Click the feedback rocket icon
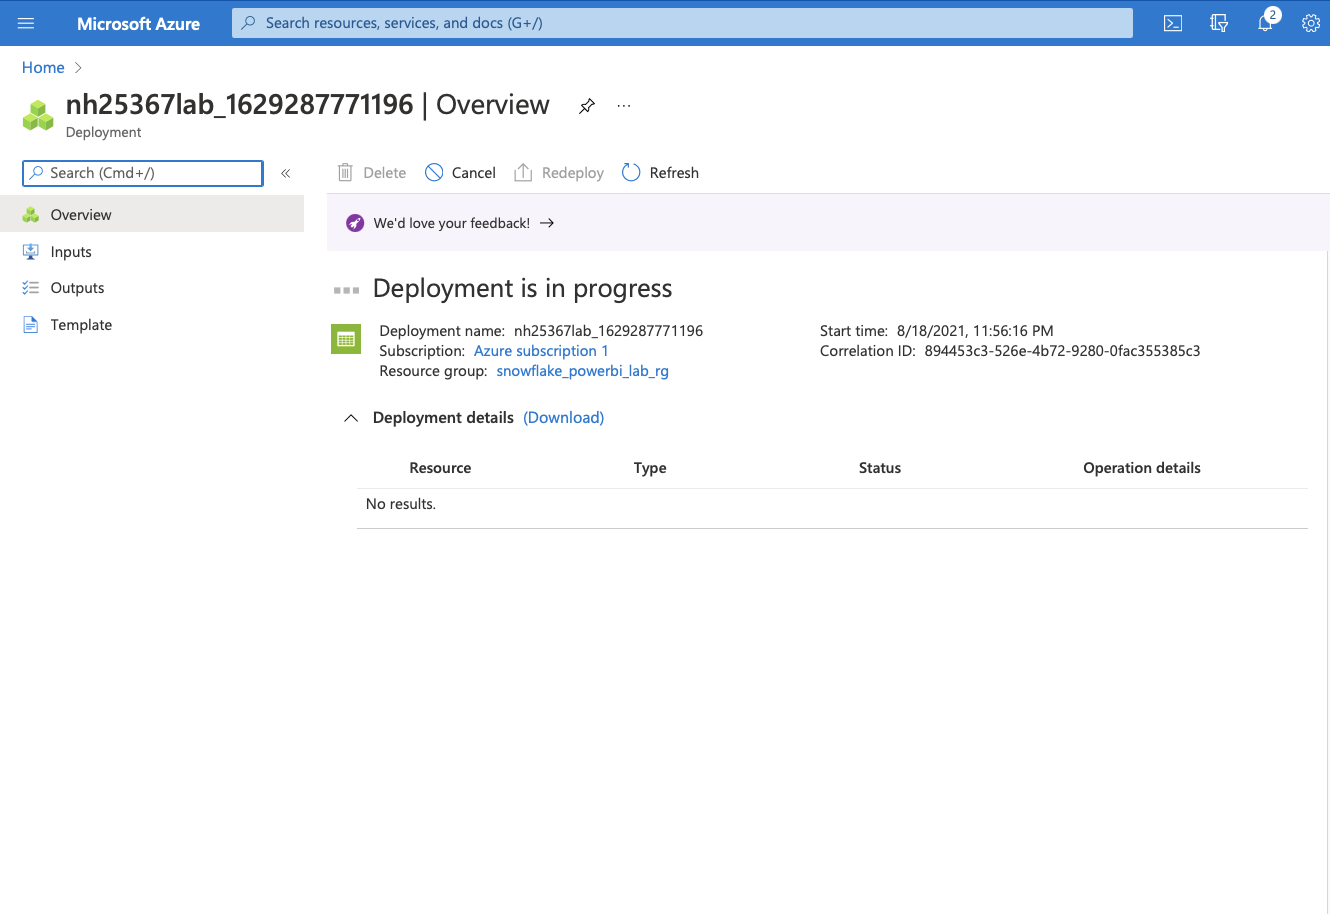 355,223
